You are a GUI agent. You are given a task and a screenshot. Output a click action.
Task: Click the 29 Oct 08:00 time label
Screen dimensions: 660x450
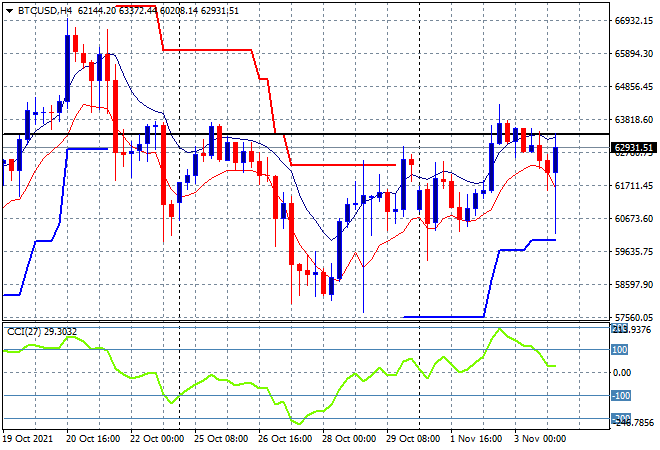(x=413, y=439)
